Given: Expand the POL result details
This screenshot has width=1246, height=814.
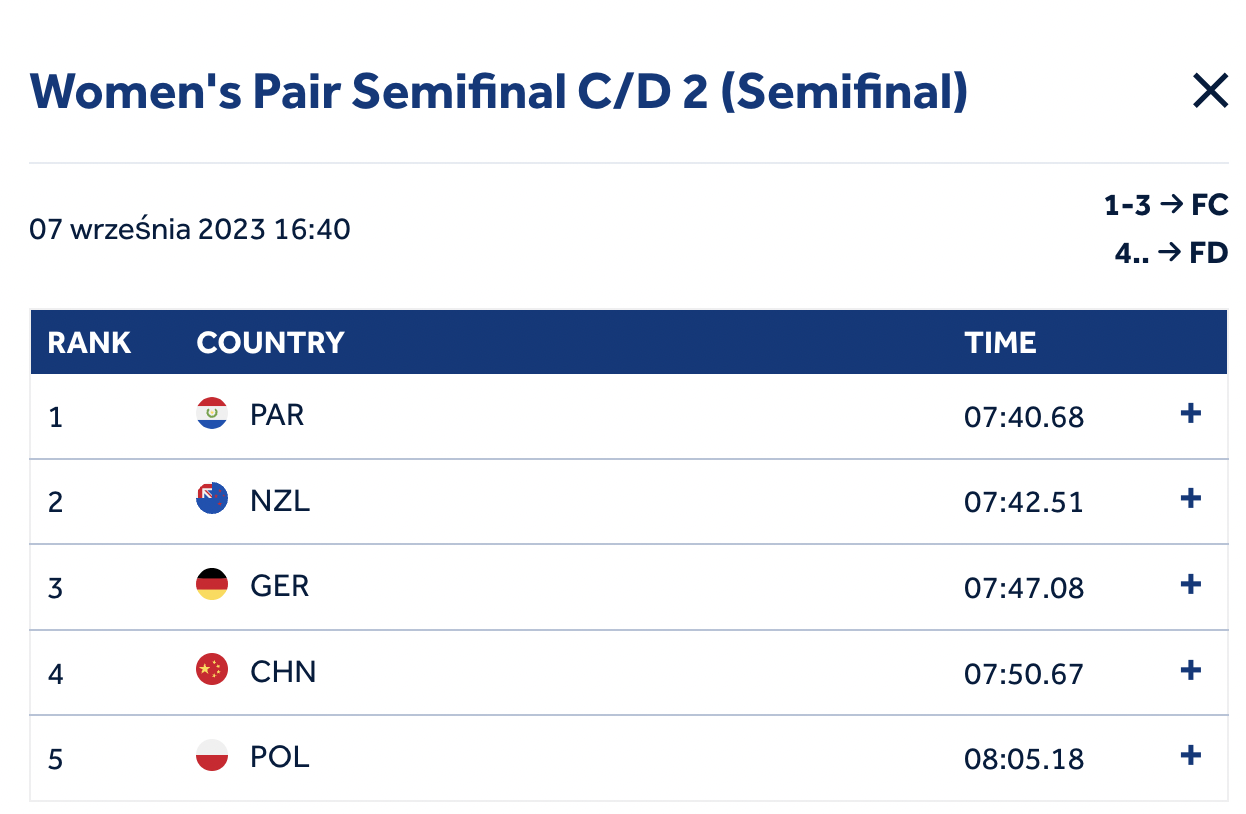Looking at the screenshot, I should coord(1190,756).
